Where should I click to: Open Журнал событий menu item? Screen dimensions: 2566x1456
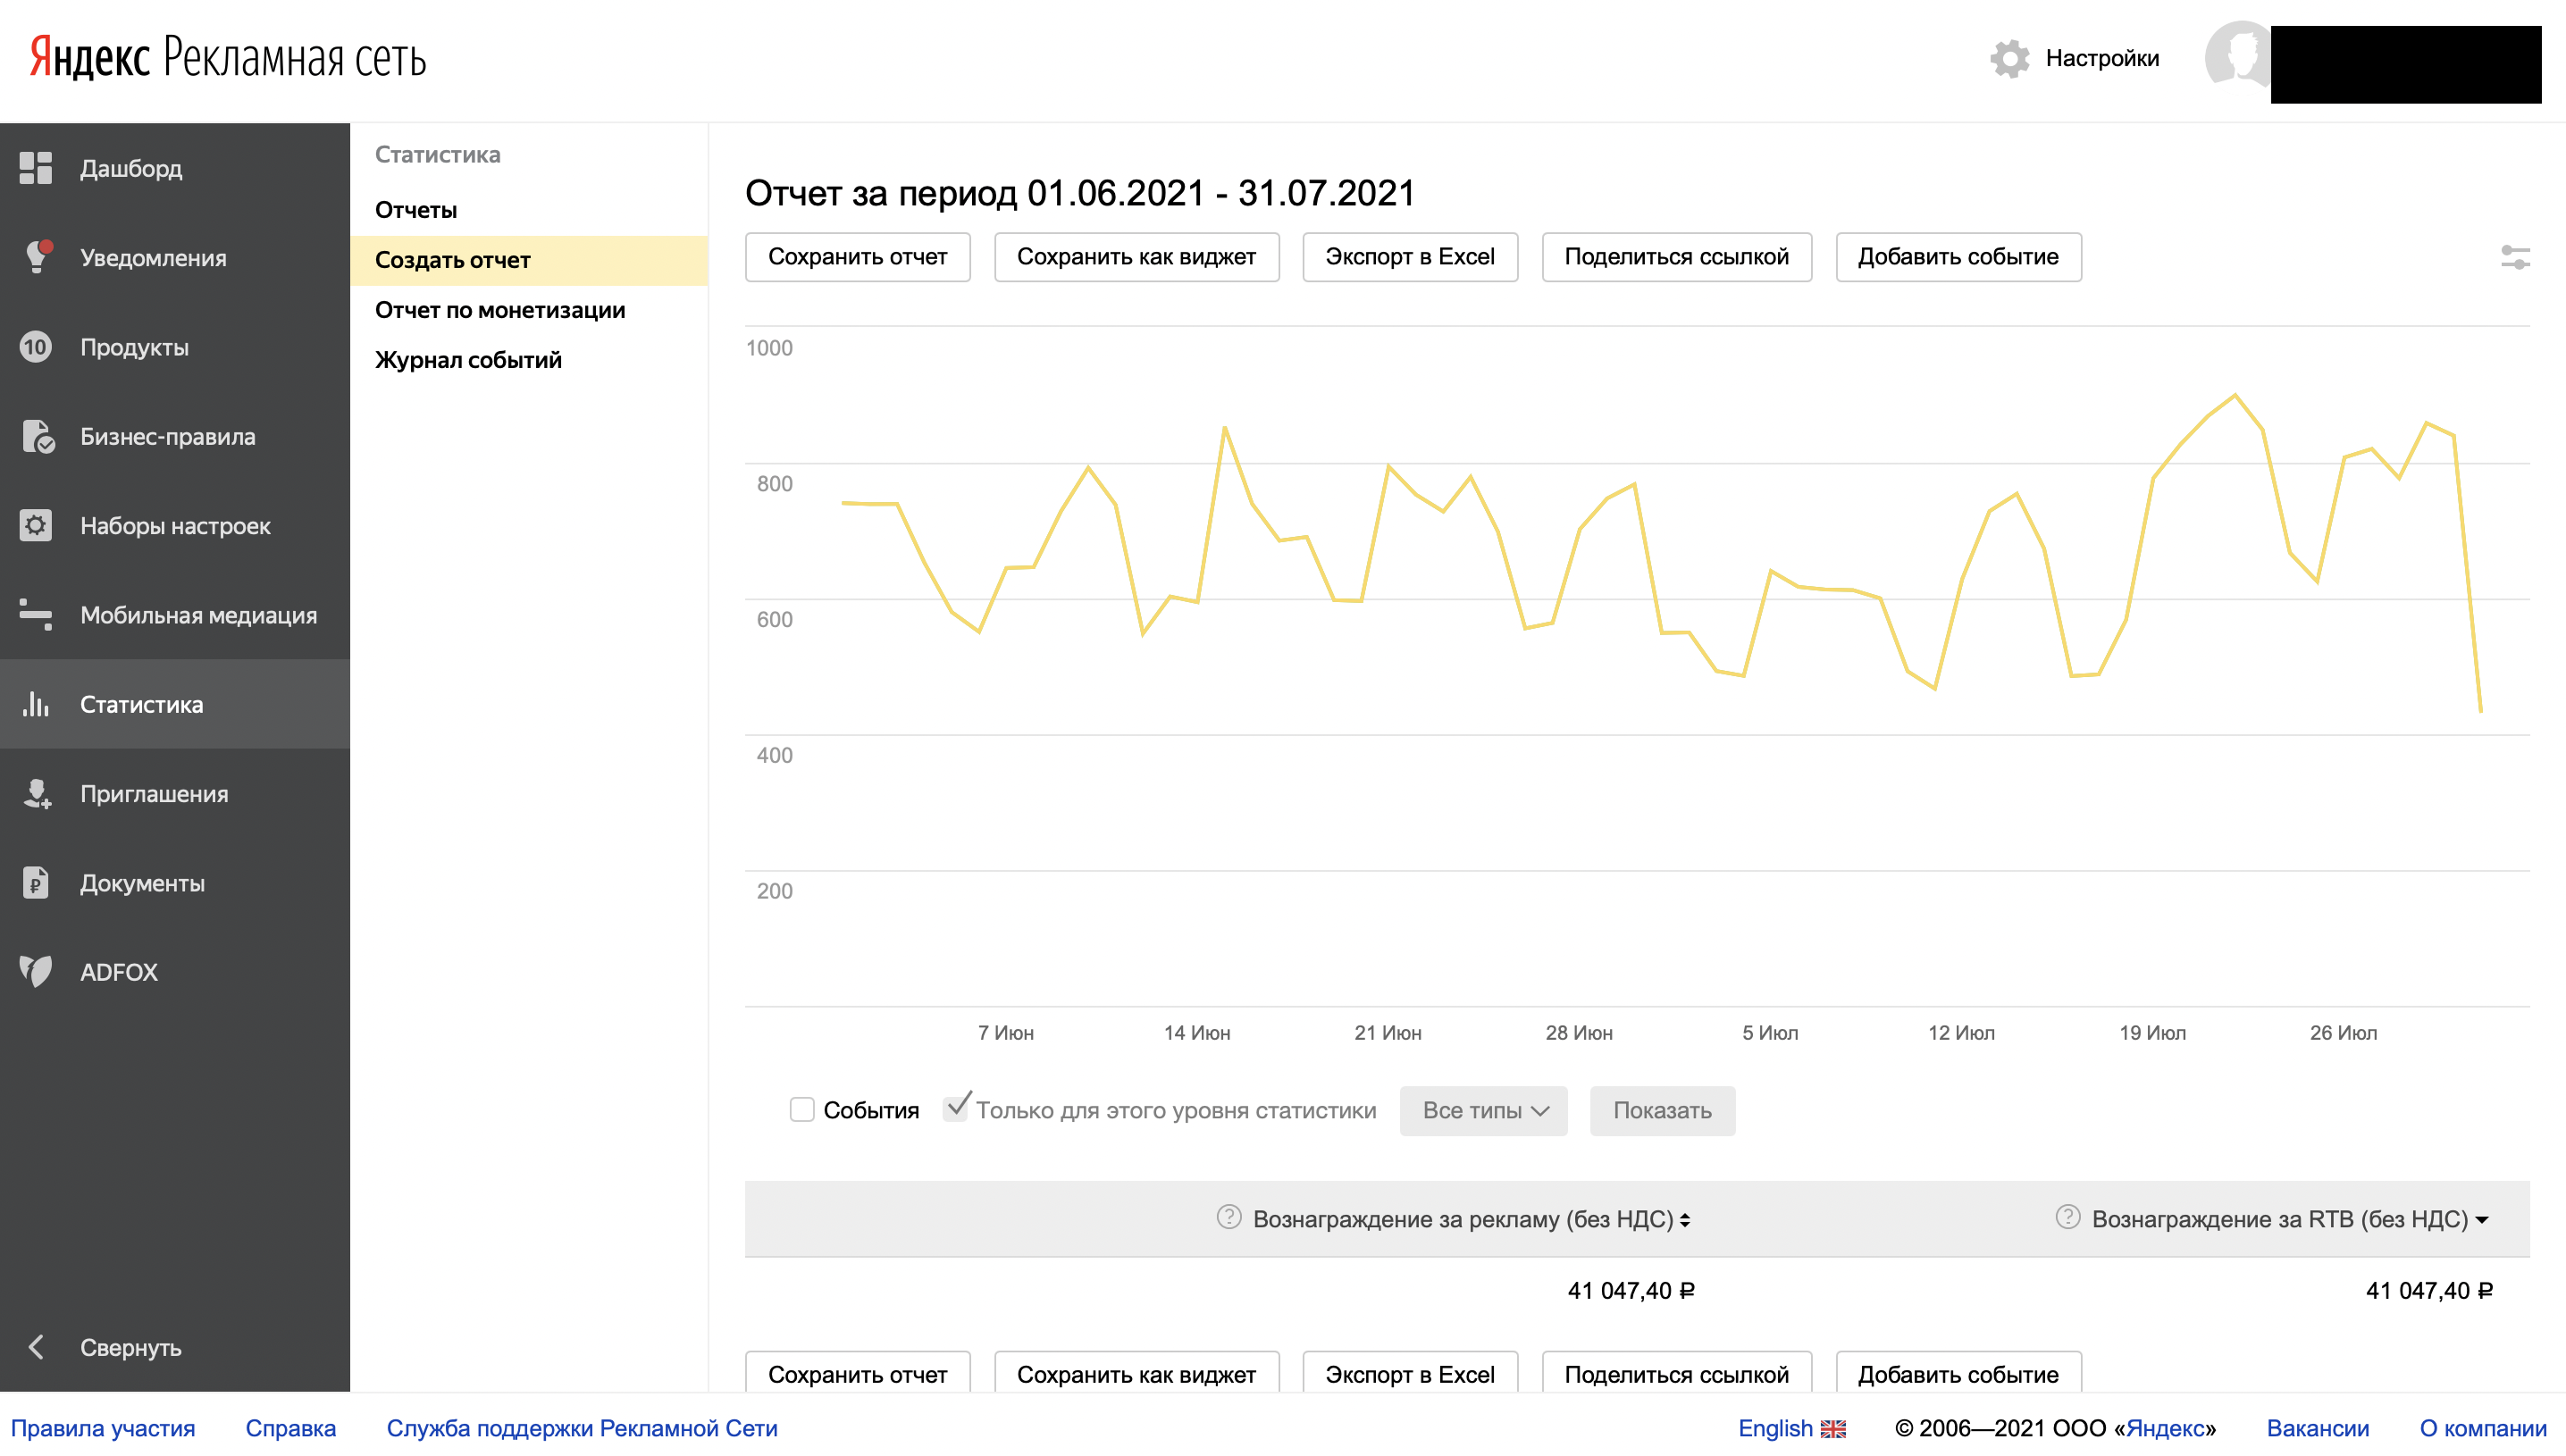tap(468, 360)
